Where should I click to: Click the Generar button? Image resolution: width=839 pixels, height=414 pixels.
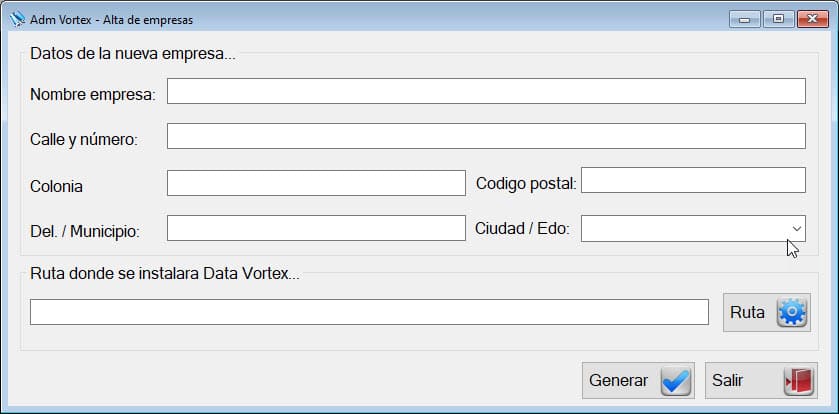point(638,380)
